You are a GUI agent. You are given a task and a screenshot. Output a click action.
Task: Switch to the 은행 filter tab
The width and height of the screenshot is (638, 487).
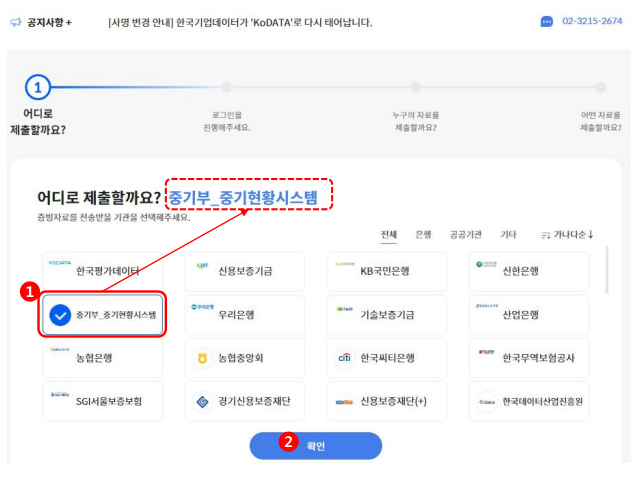pyautogui.click(x=423, y=235)
